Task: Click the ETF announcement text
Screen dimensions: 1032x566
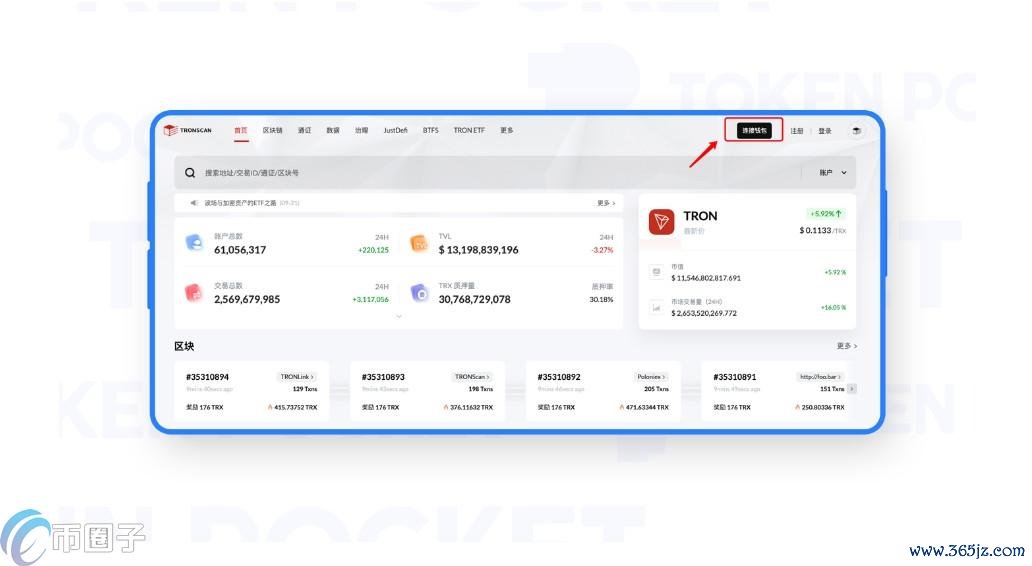Action: [x=240, y=203]
